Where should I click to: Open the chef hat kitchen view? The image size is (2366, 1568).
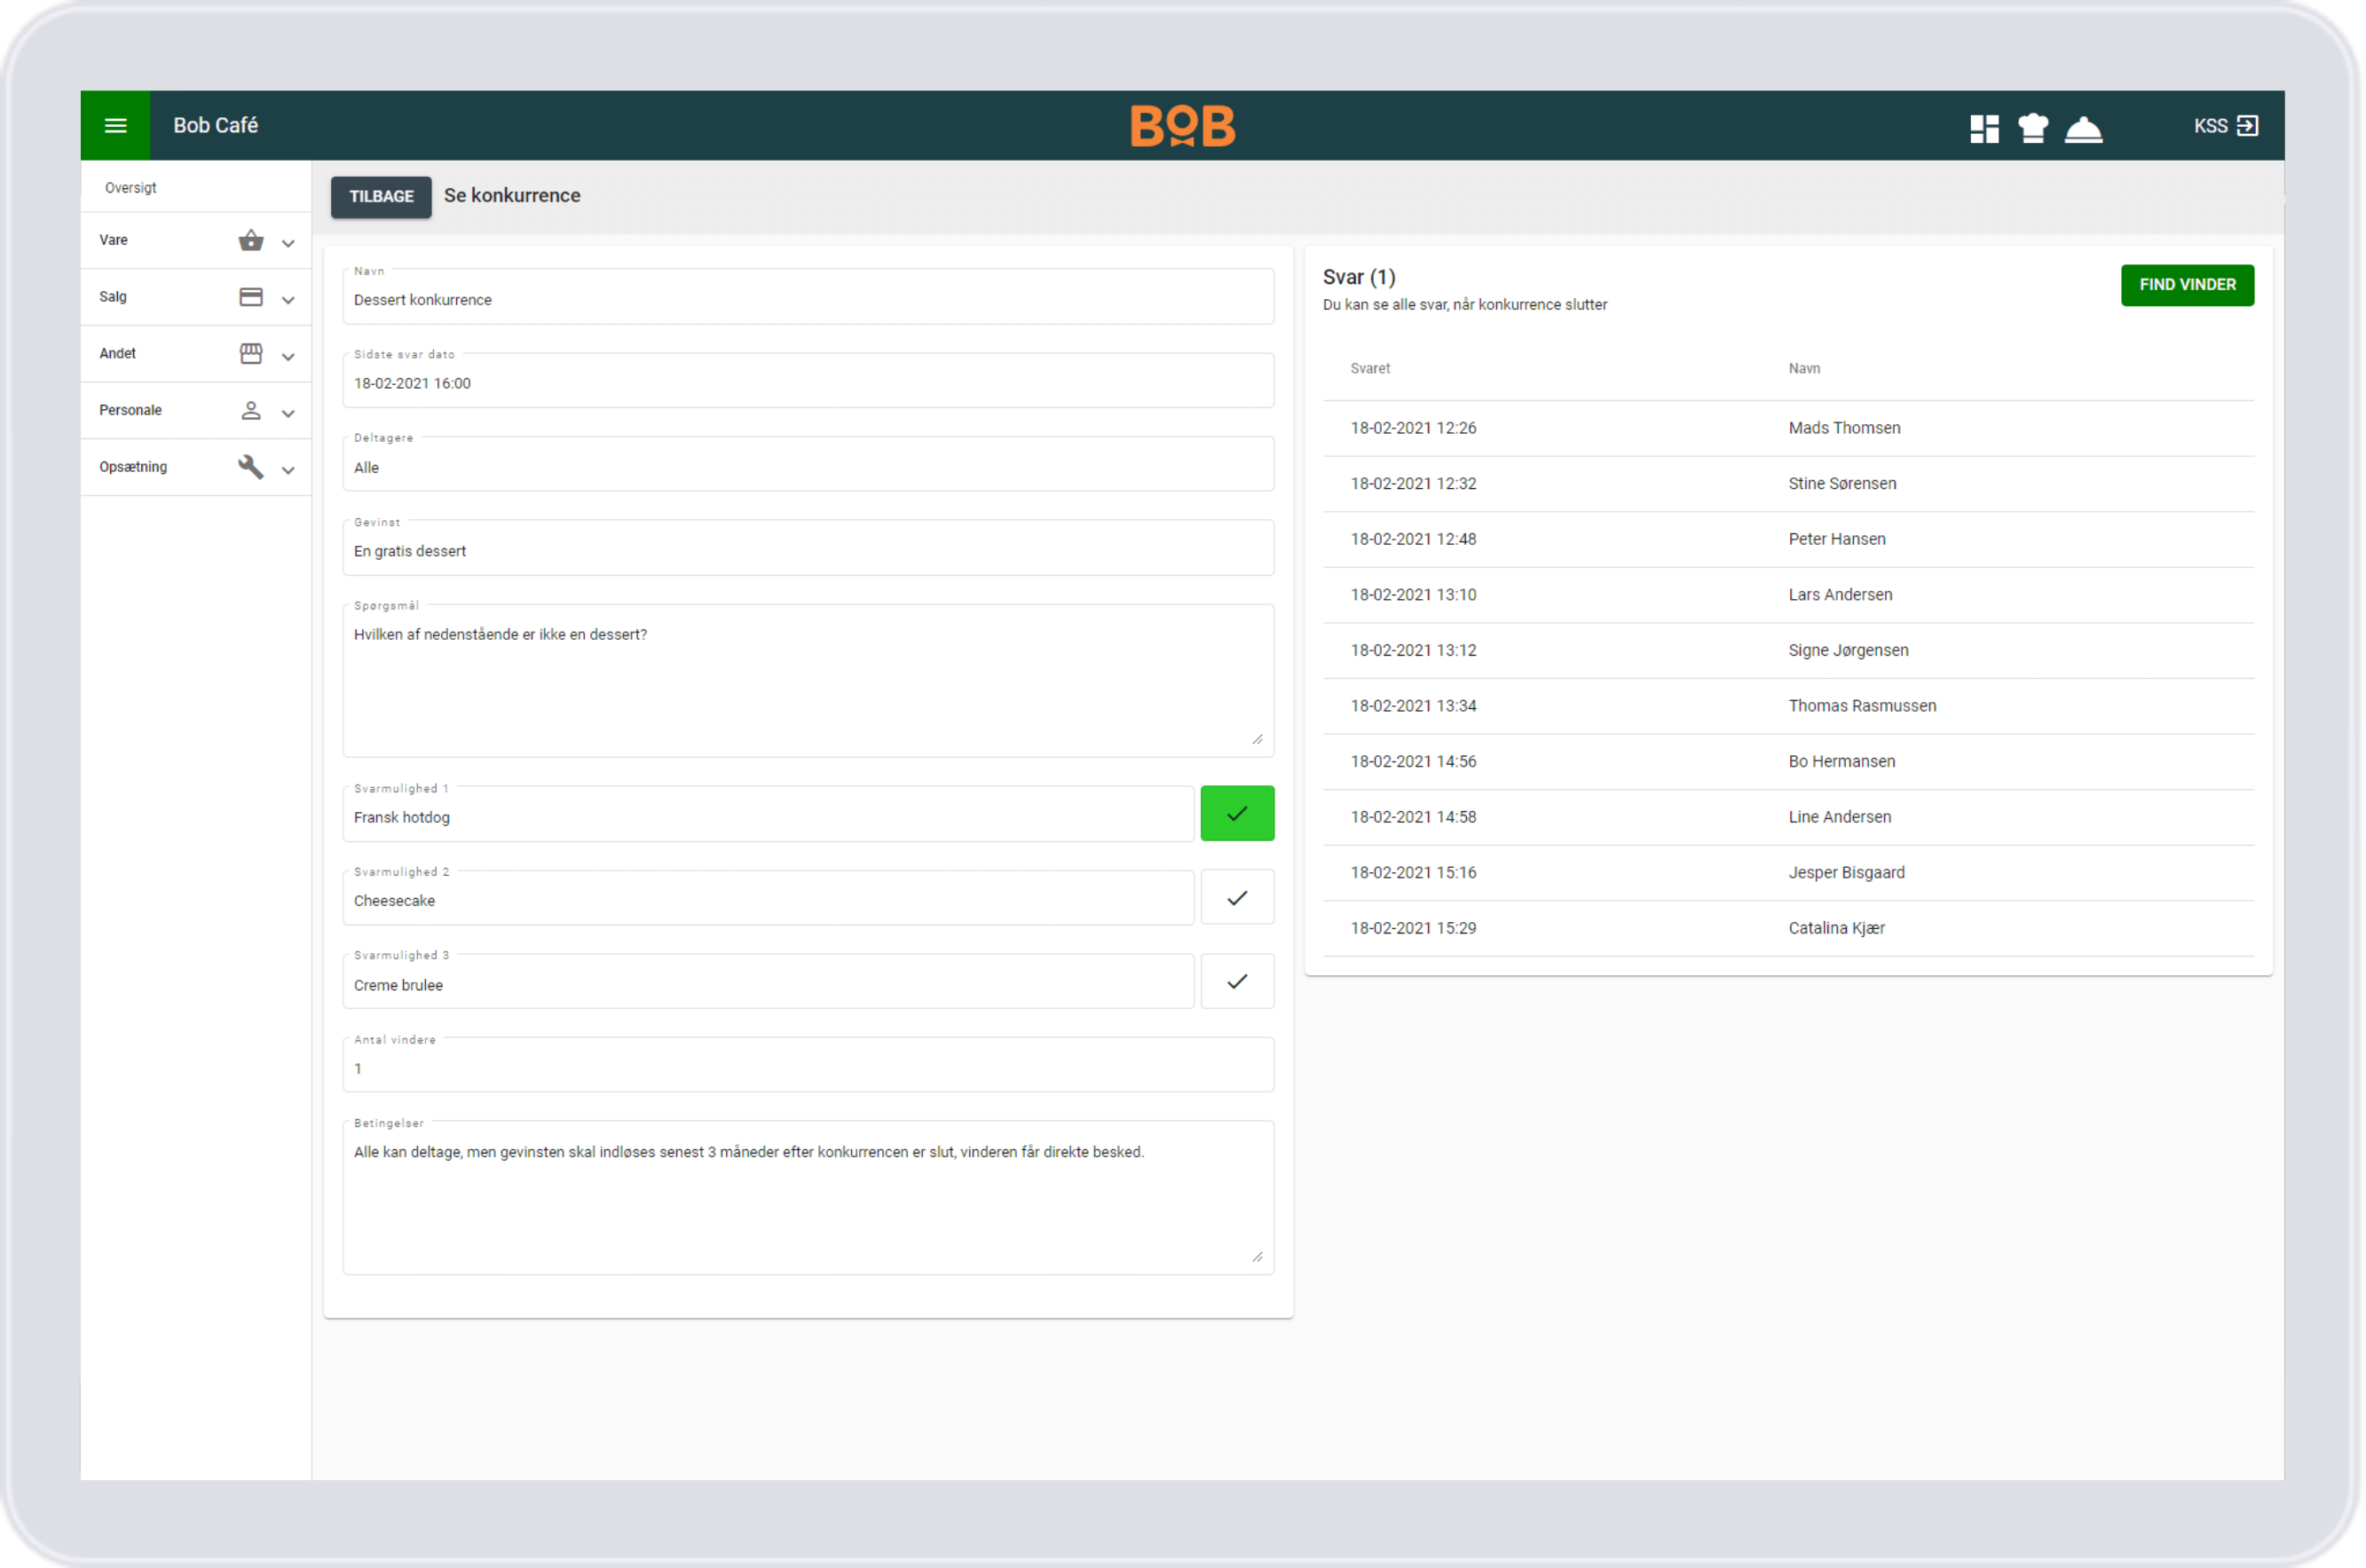[x=2033, y=128]
